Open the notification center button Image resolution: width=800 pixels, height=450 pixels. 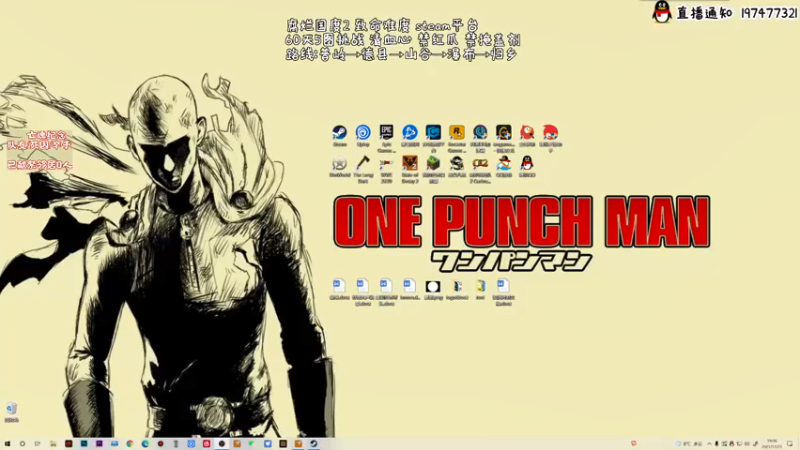(790, 444)
